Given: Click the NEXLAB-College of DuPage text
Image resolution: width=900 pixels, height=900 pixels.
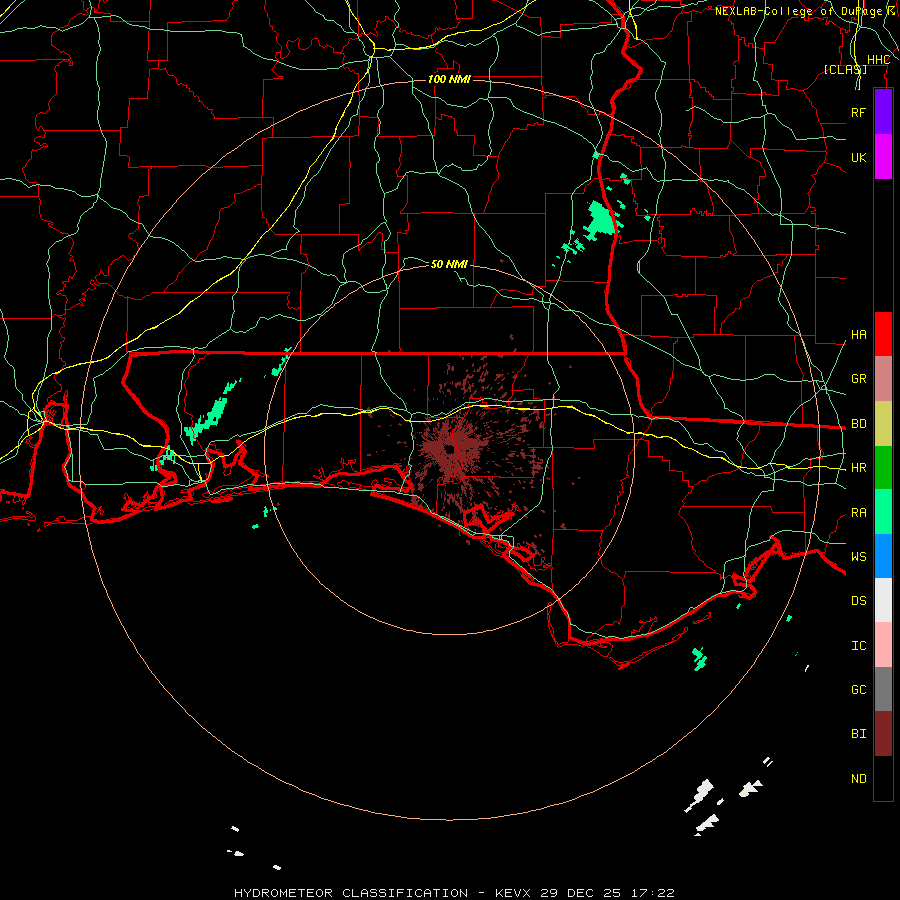Looking at the screenshot, I should 798,11.
